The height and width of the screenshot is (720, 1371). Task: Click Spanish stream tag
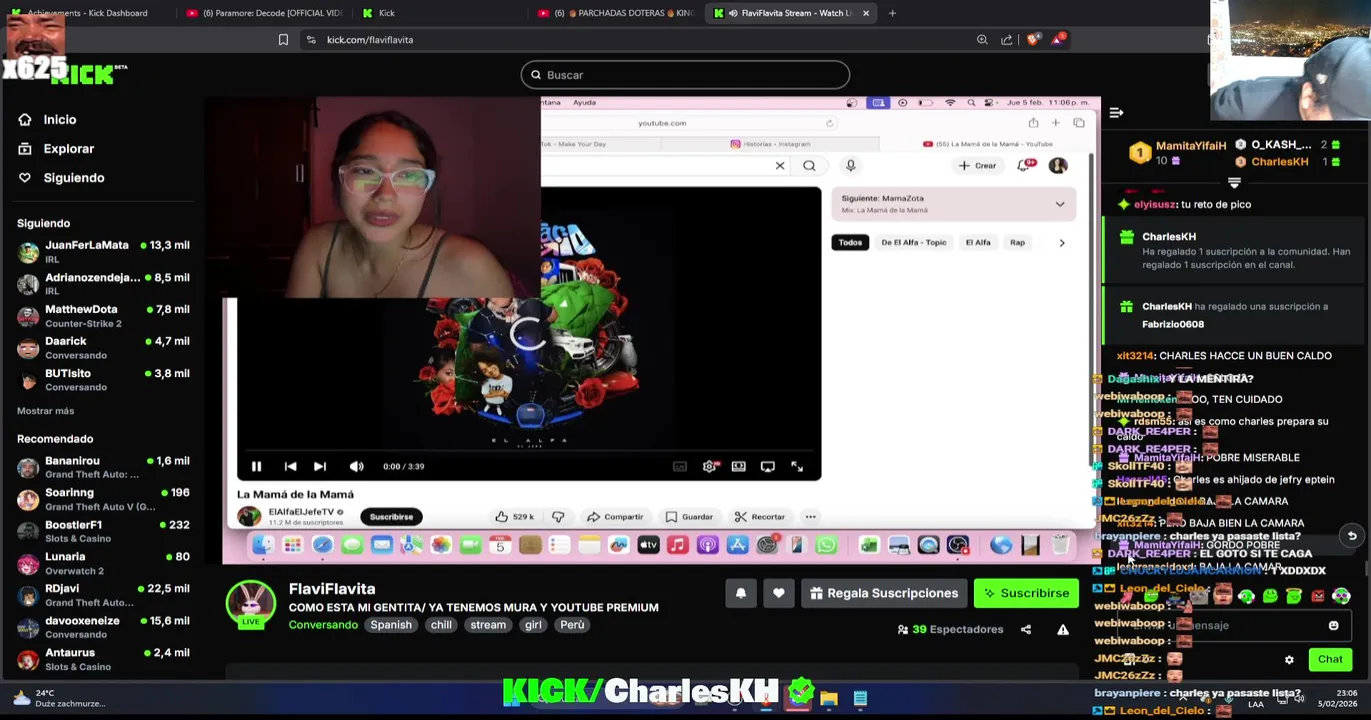point(391,624)
